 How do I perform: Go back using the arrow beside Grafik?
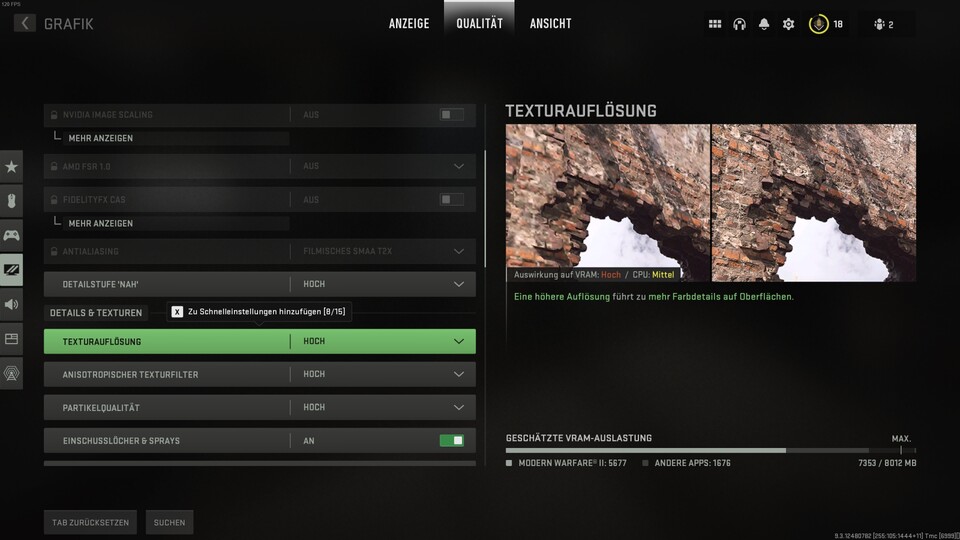[x=25, y=23]
